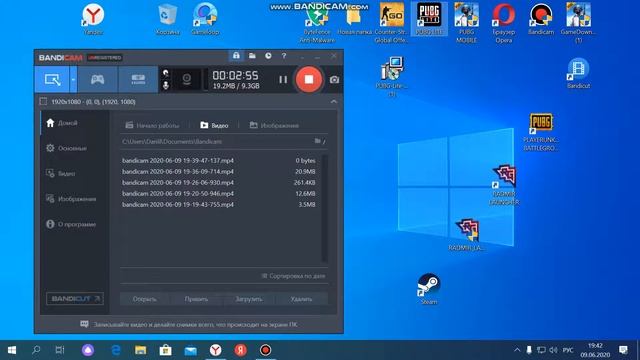Select bandicam 2020-06-09 19-20-50-946.mp4 file
Screen dimensions: 640x360
point(219,193)
